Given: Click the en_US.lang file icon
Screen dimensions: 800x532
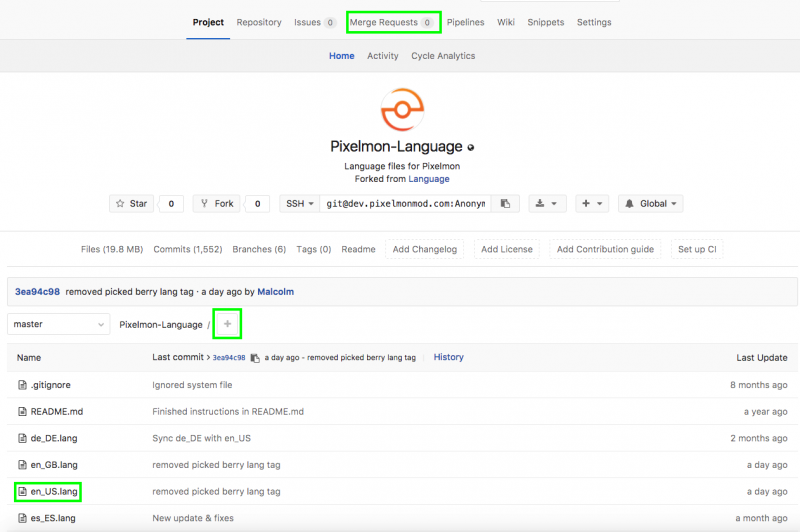Looking at the screenshot, I should pos(22,491).
